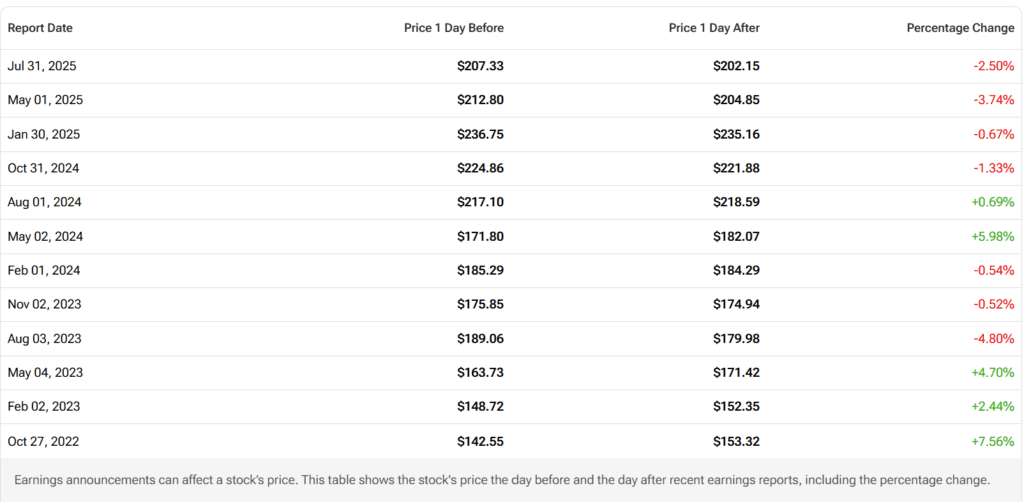Click the Percentage Change column header
1024x502 pixels.
[960, 28]
